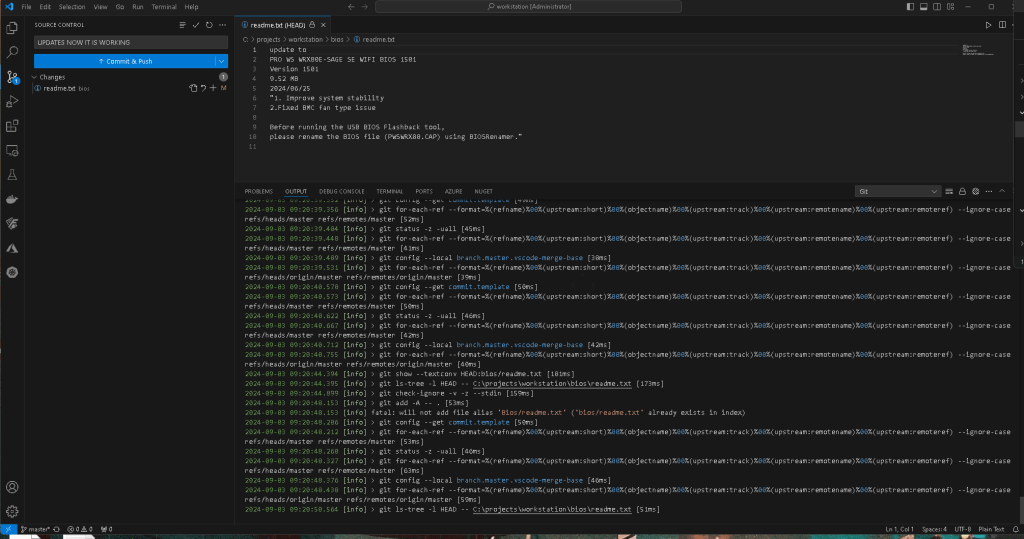This screenshot has width=1024, height=539.
Task: Click the master branch in status bar
Action: click(x=35, y=529)
